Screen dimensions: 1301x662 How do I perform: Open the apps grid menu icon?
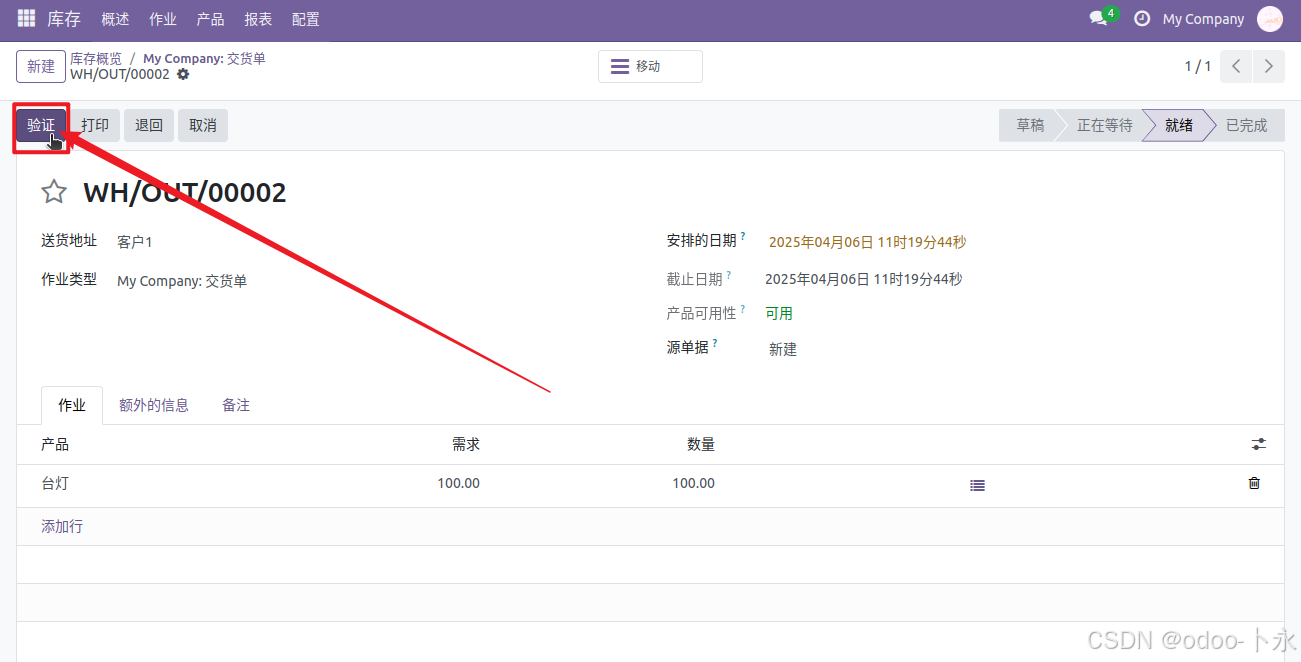pyautogui.click(x=26, y=18)
